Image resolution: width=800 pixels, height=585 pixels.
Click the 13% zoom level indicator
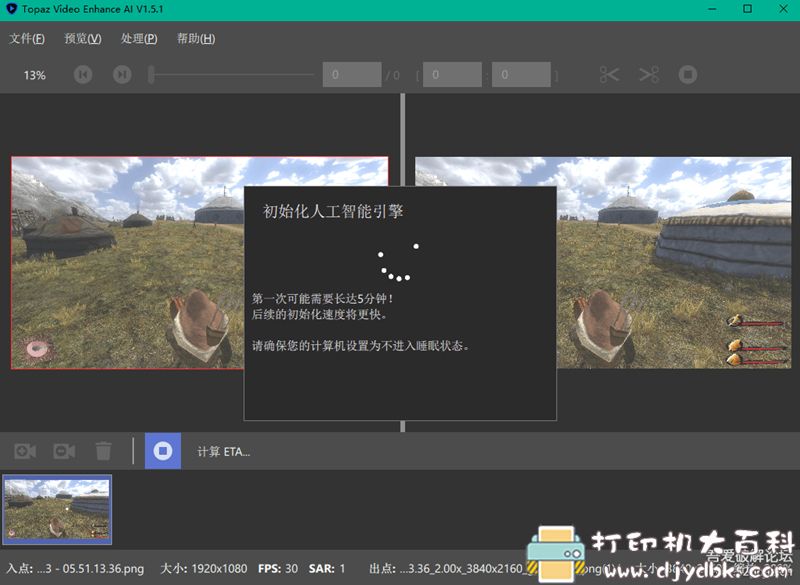coord(35,75)
